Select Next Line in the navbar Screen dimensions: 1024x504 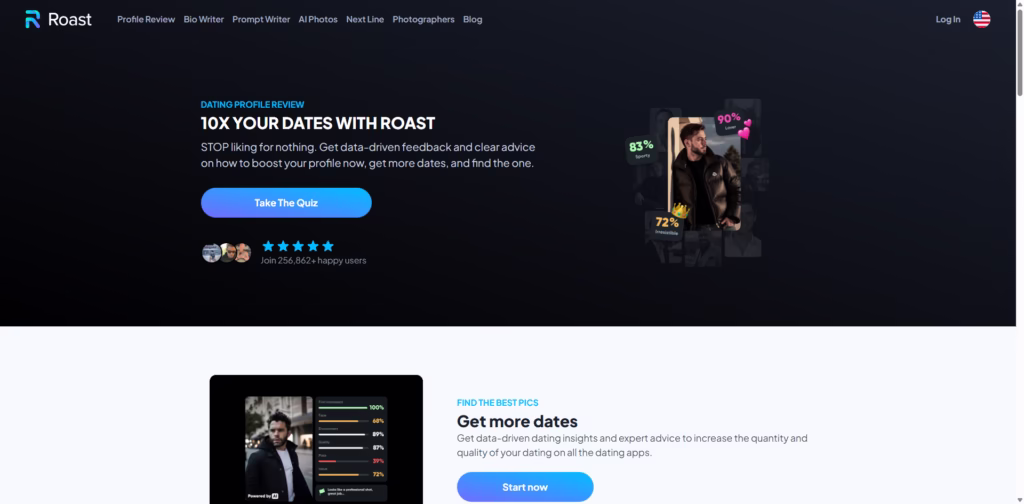[365, 20]
